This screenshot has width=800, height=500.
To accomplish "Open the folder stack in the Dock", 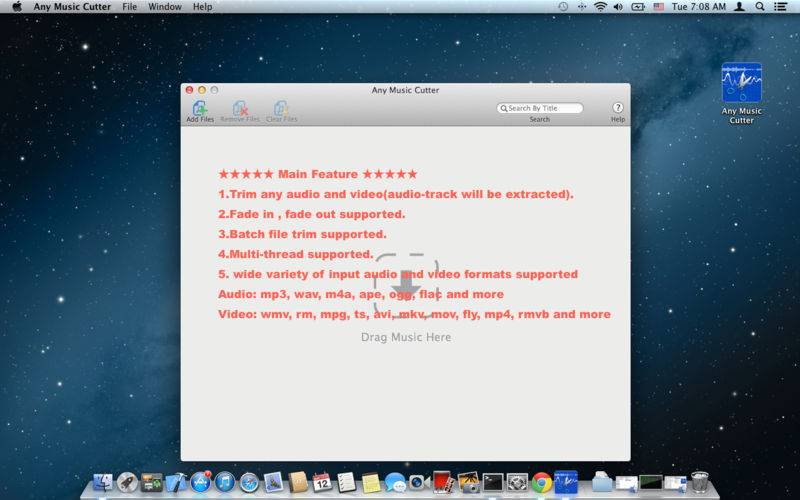I will [x=602, y=482].
